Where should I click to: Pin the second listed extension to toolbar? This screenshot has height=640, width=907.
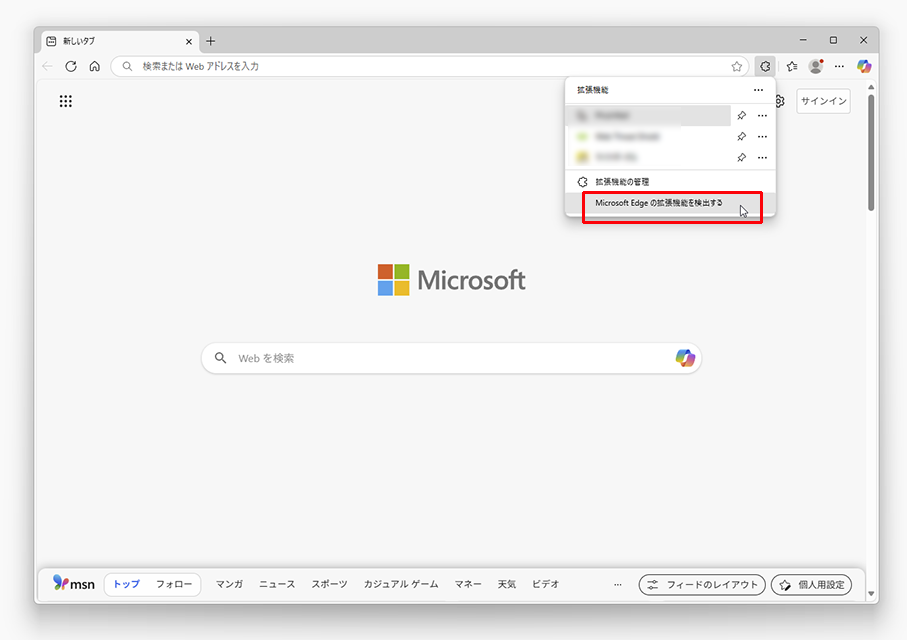742,137
